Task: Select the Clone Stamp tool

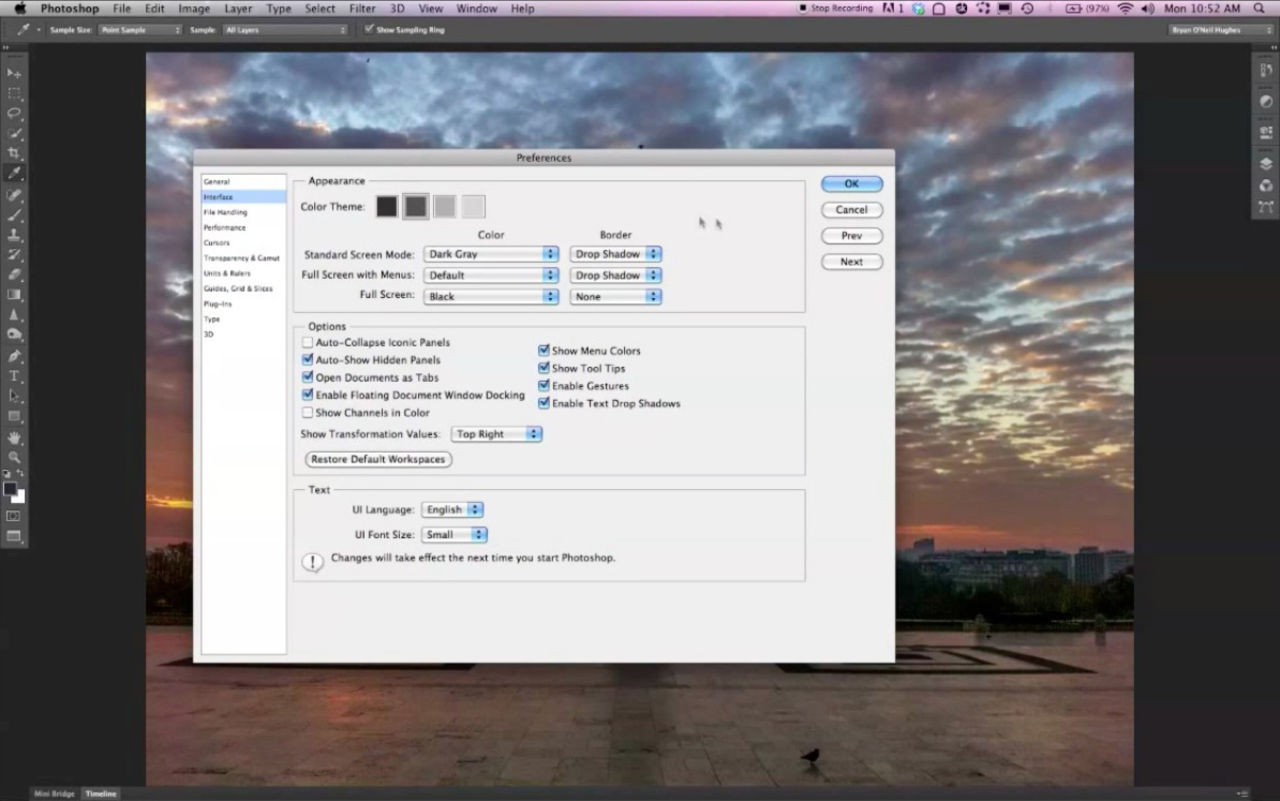Action: (x=14, y=235)
